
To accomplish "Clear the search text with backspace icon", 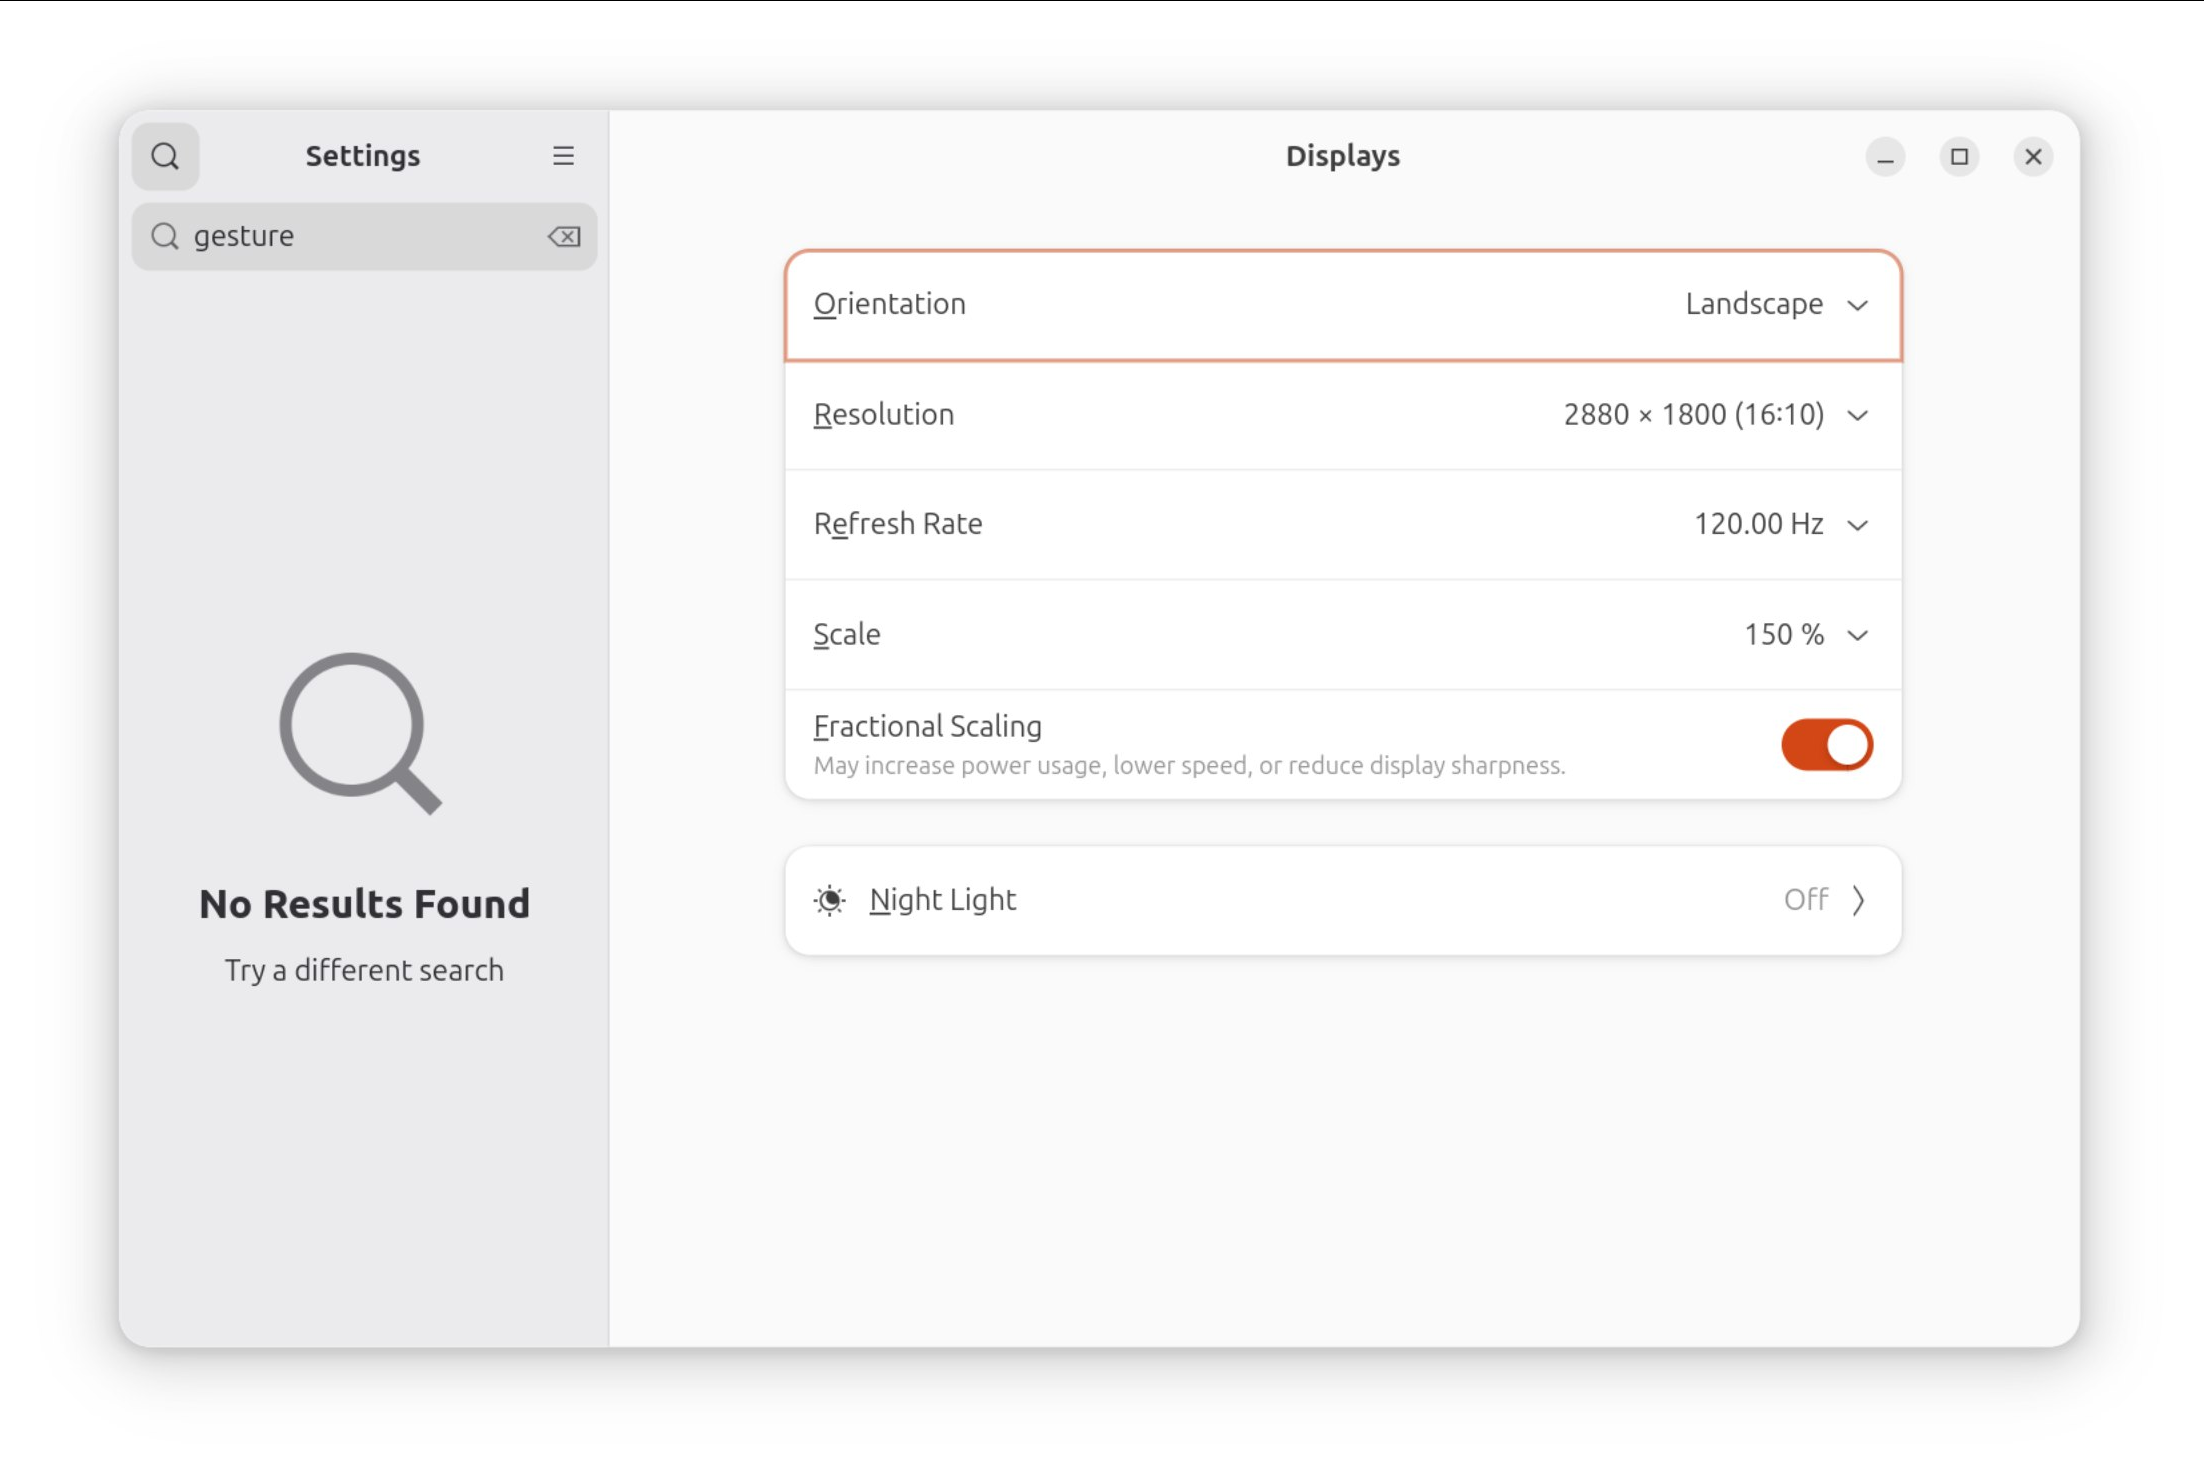I will [x=564, y=236].
